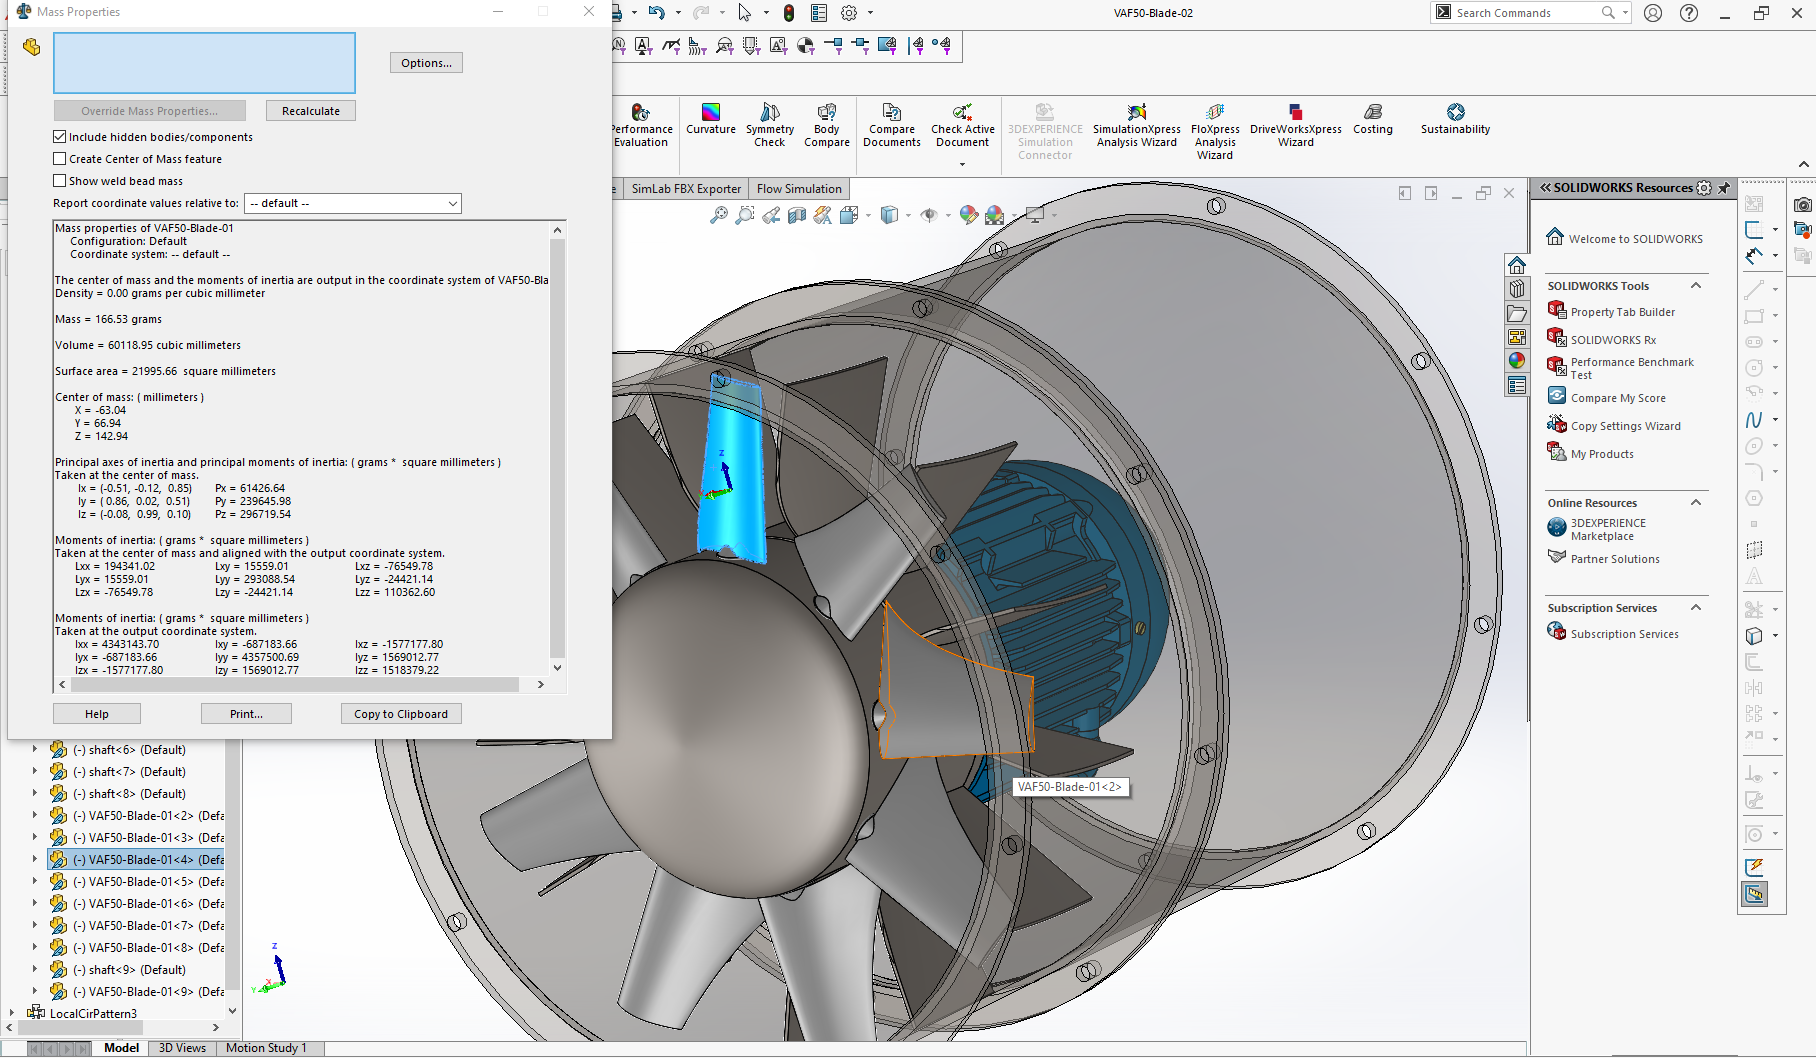This screenshot has height=1058, width=1816.
Task: Start SimulationXpress Analysis Wizard
Action: coord(1137,125)
